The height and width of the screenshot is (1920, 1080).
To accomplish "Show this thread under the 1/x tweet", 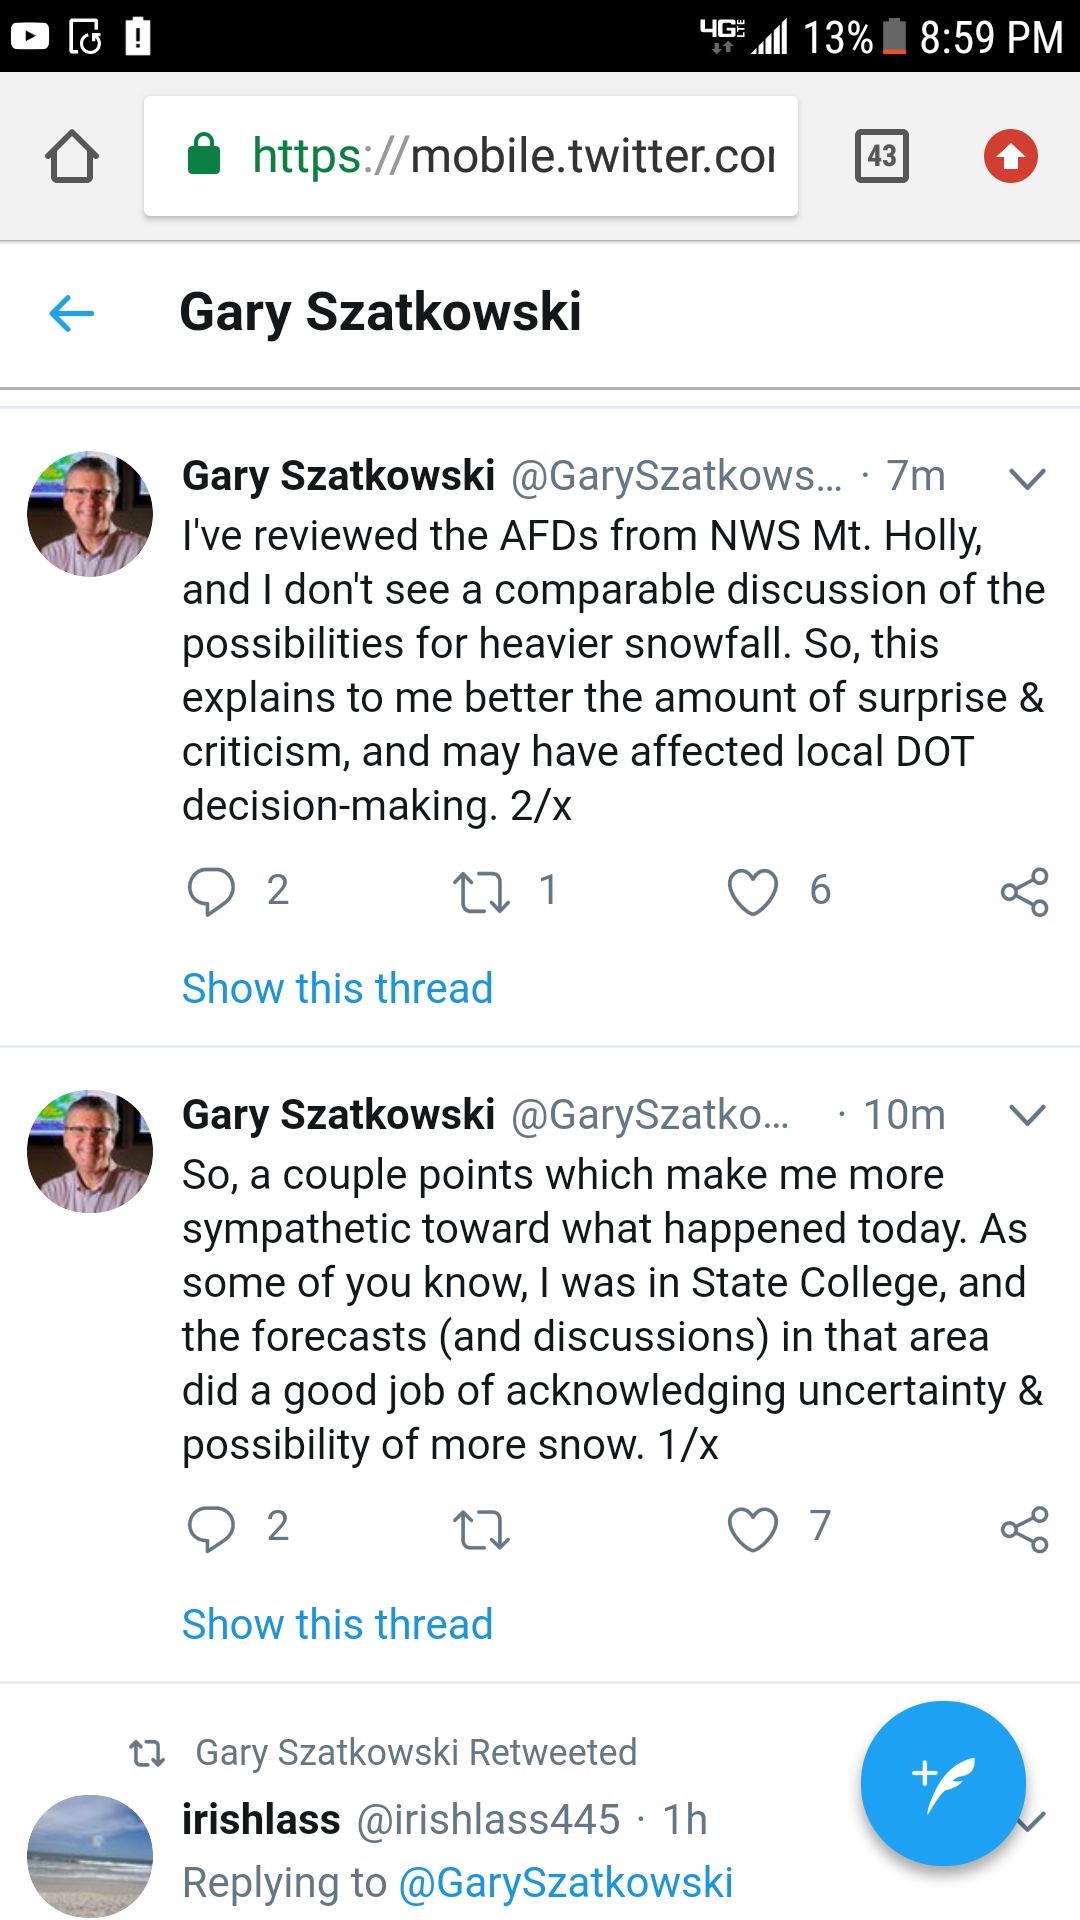I will [338, 1624].
